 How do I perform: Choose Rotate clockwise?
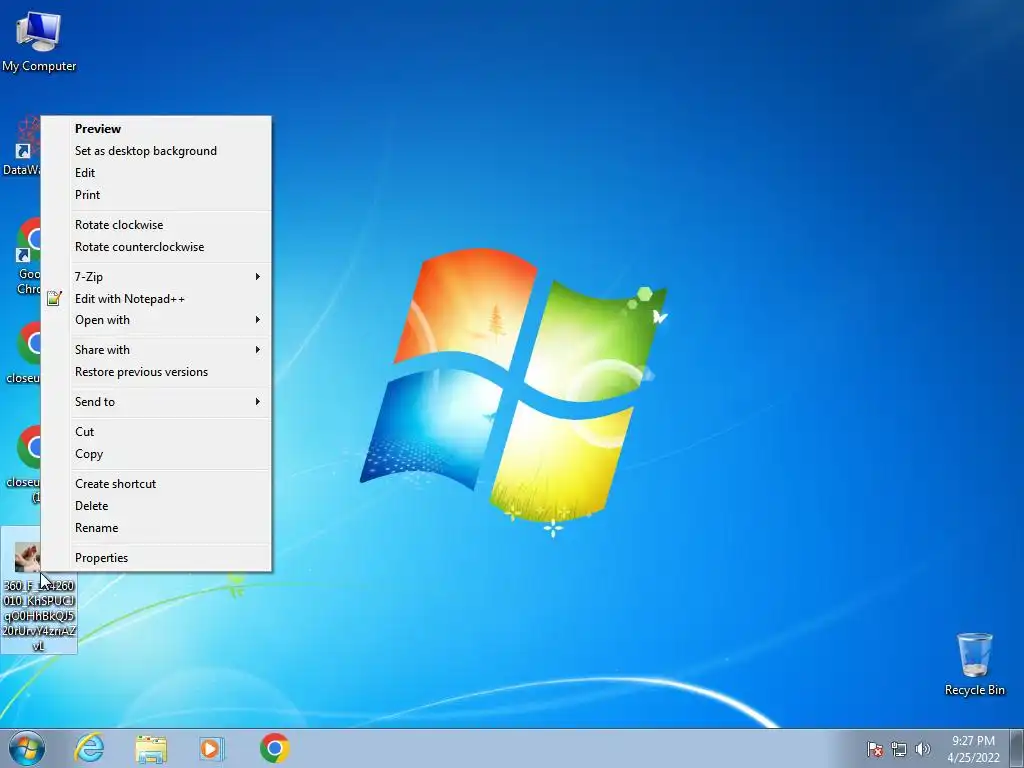pos(156,225)
